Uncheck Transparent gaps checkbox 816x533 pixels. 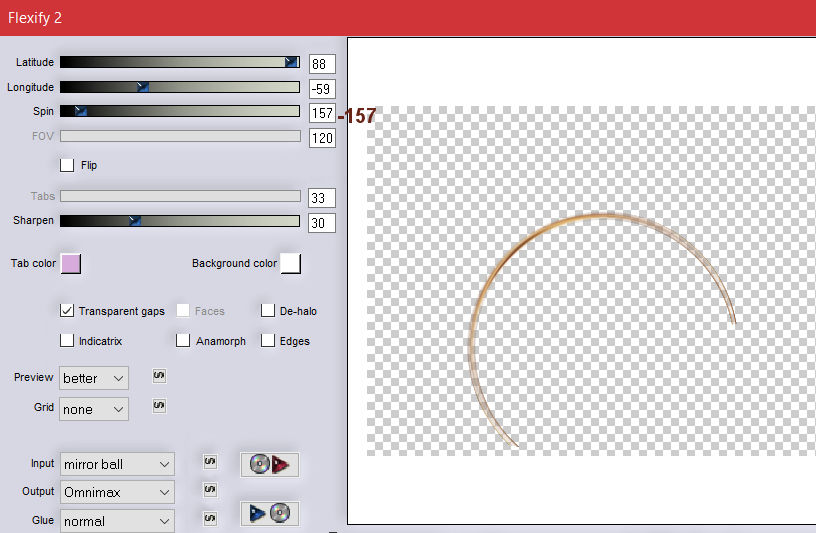[67, 311]
